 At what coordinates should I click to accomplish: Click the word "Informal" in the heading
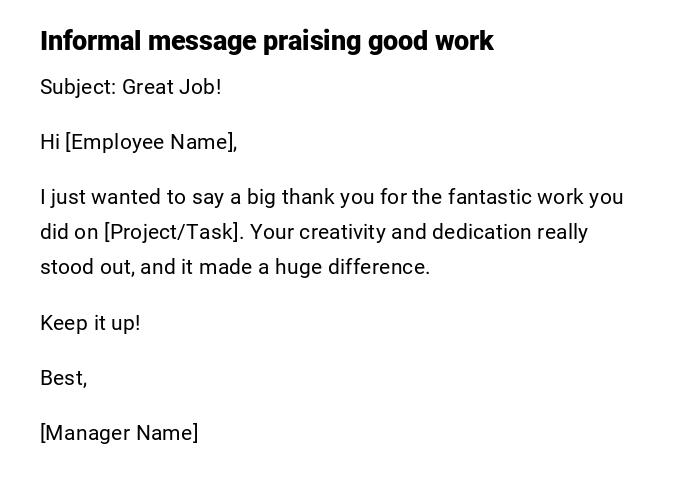tap(90, 41)
